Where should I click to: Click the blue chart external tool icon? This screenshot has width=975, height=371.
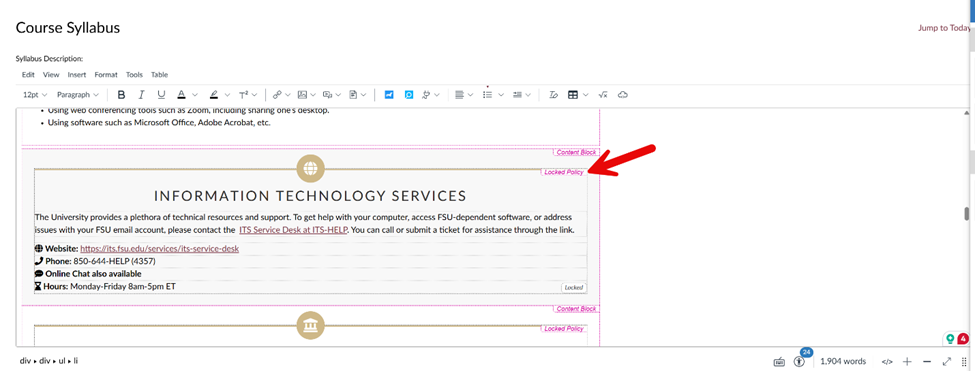(x=389, y=95)
